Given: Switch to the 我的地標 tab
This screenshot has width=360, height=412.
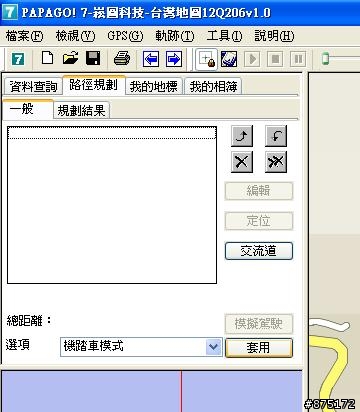Looking at the screenshot, I should (x=154, y=87).
